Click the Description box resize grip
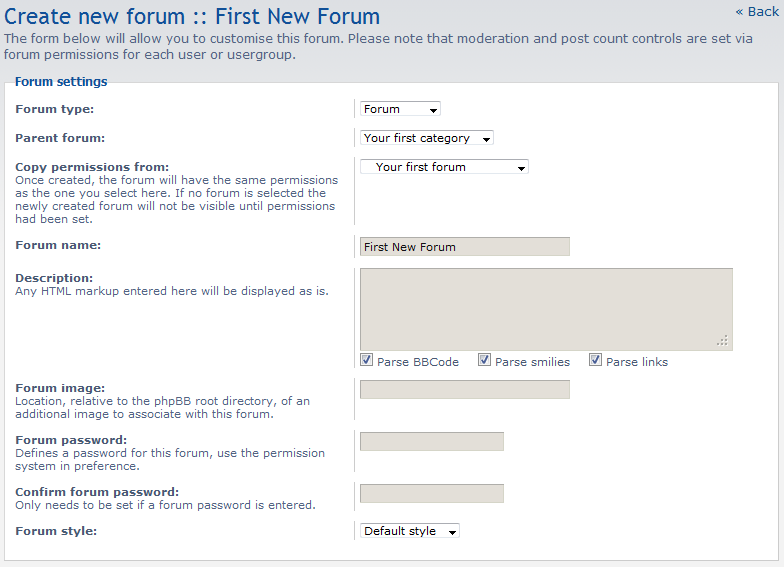 click(723, 341)
